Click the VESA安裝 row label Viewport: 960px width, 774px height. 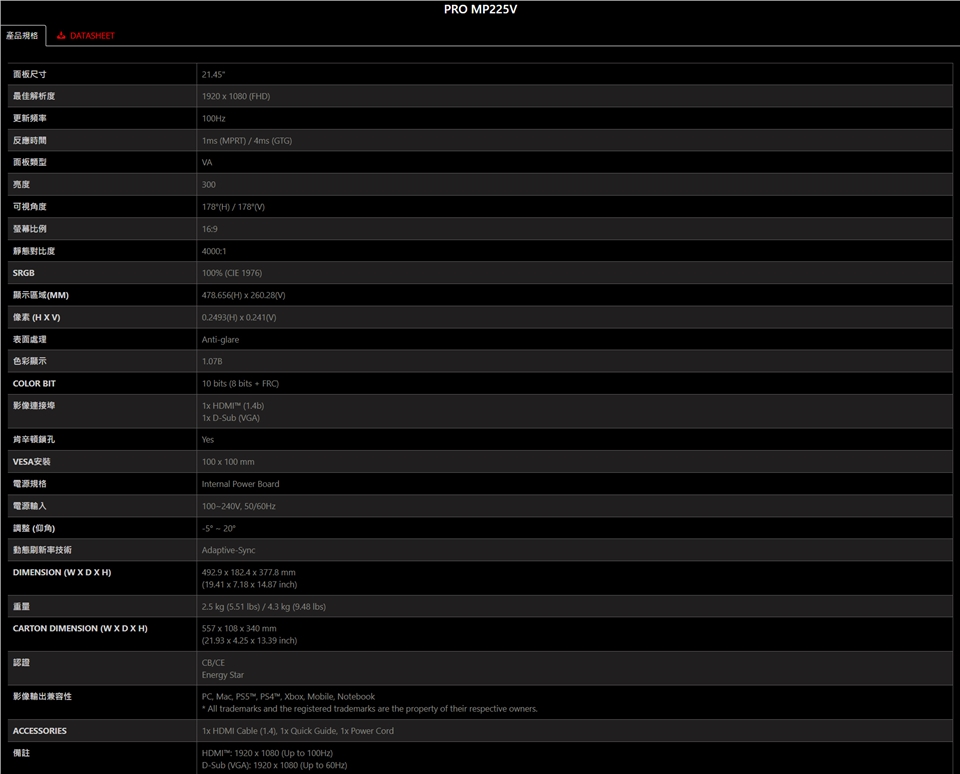tap(31, 462)
